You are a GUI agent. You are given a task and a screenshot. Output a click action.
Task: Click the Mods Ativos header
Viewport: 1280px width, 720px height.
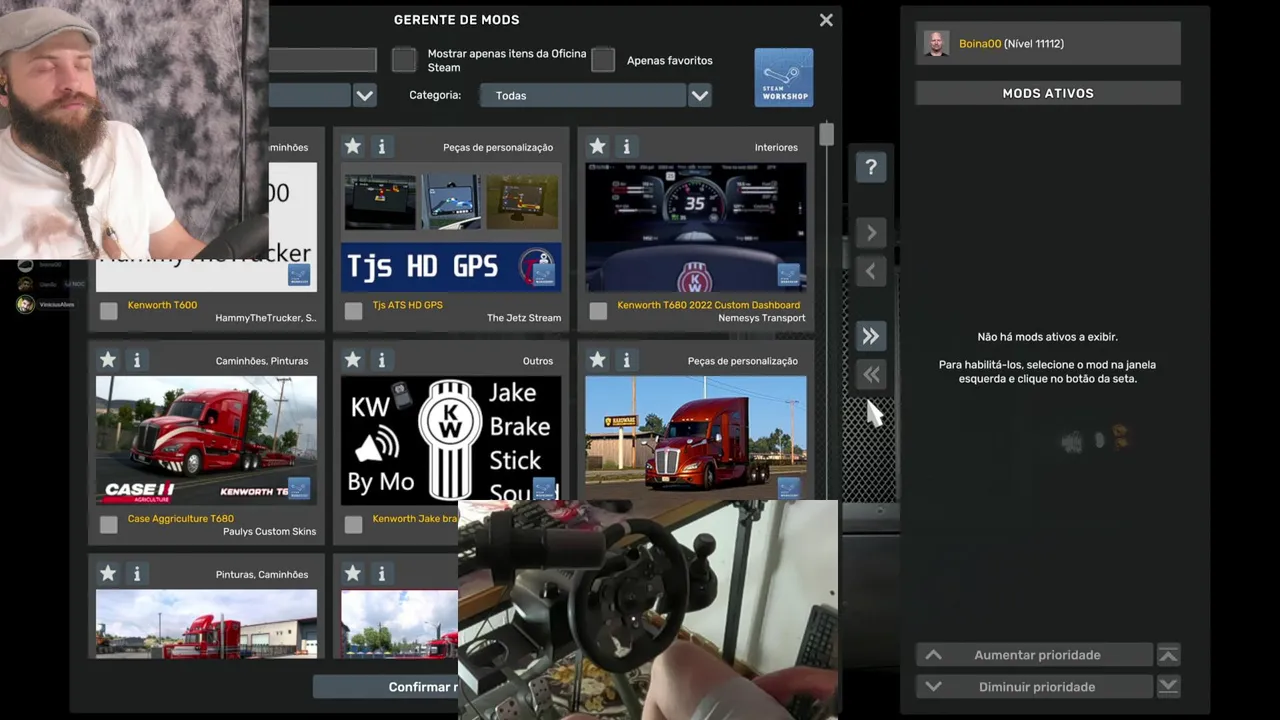coord(1048,93)
